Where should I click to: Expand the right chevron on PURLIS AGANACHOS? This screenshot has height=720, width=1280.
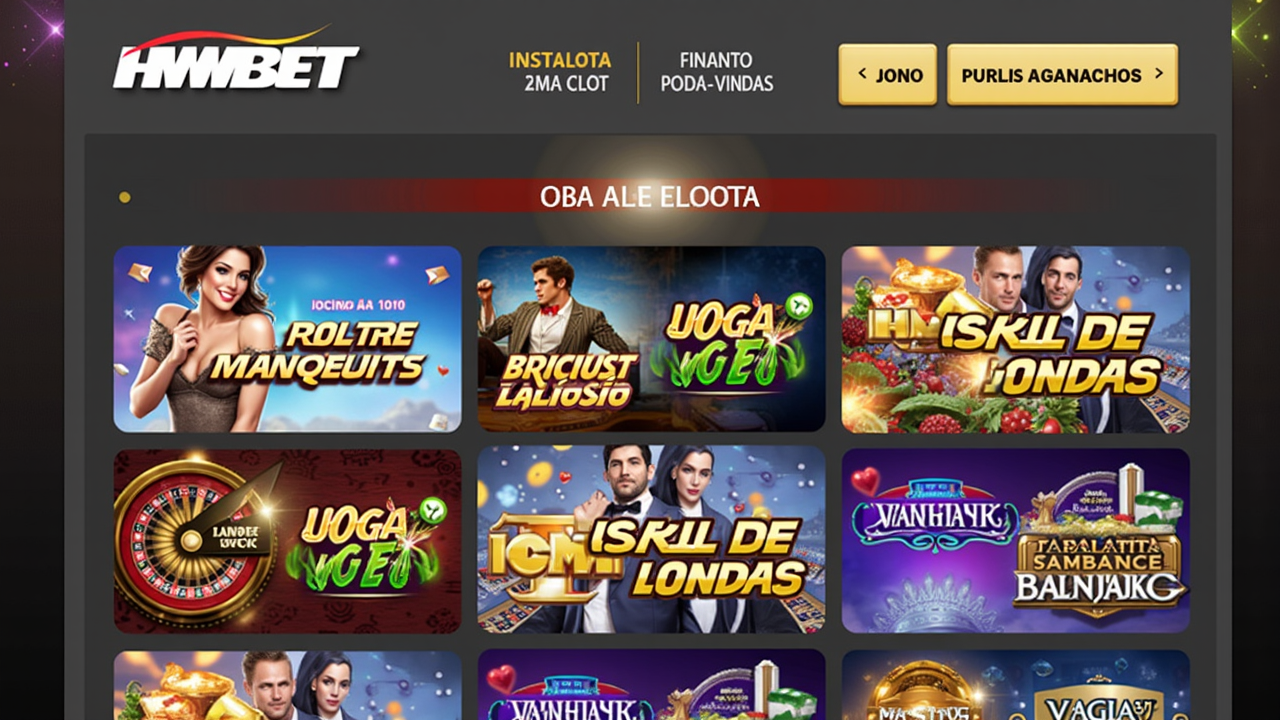tap(1159, 74)
